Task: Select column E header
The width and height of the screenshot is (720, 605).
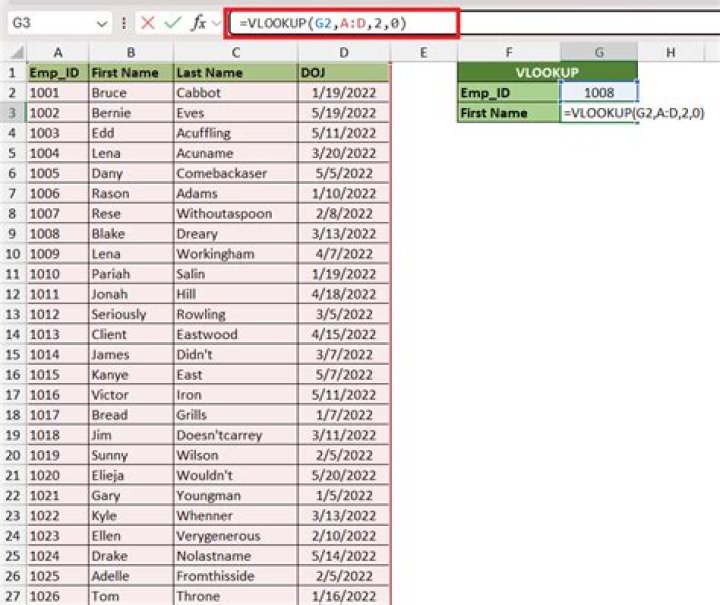Action: (x=424, y=52)
